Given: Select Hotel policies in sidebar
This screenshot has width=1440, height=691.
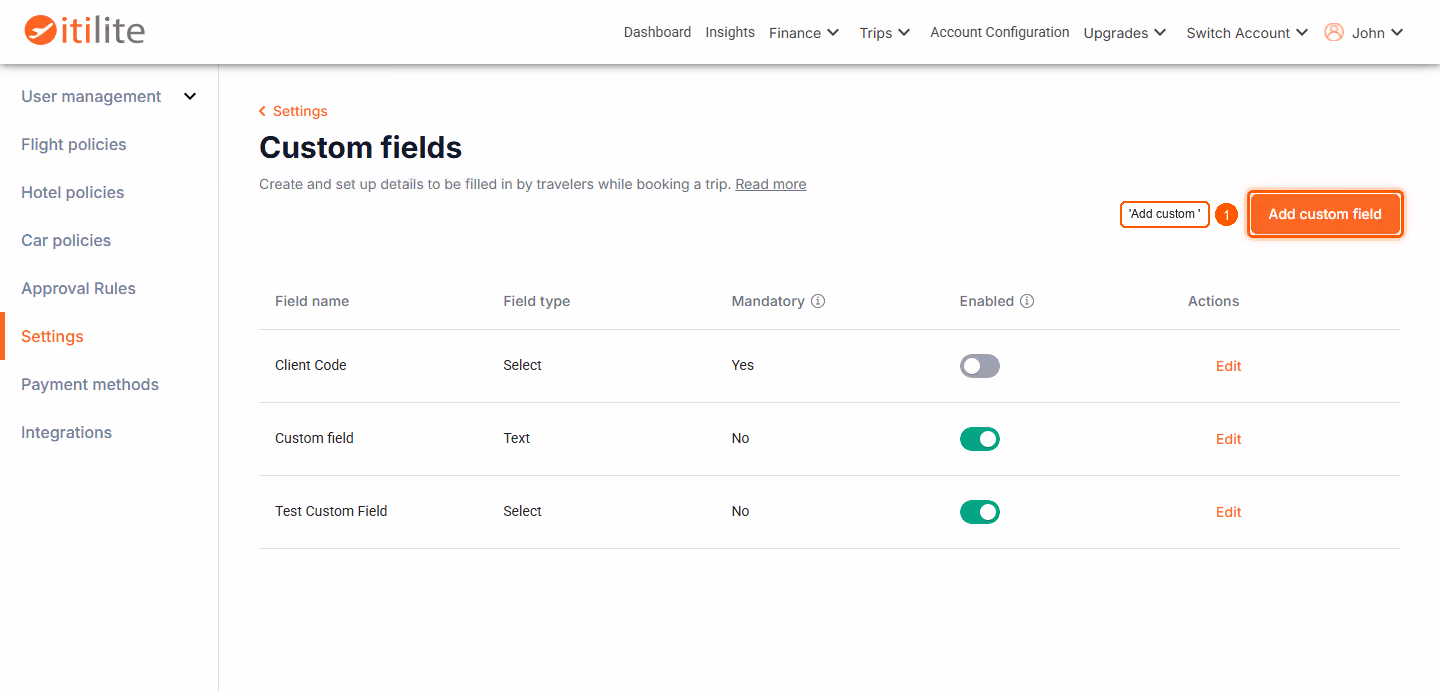Looking at the screenshot, I should click(x=73, y=192).
